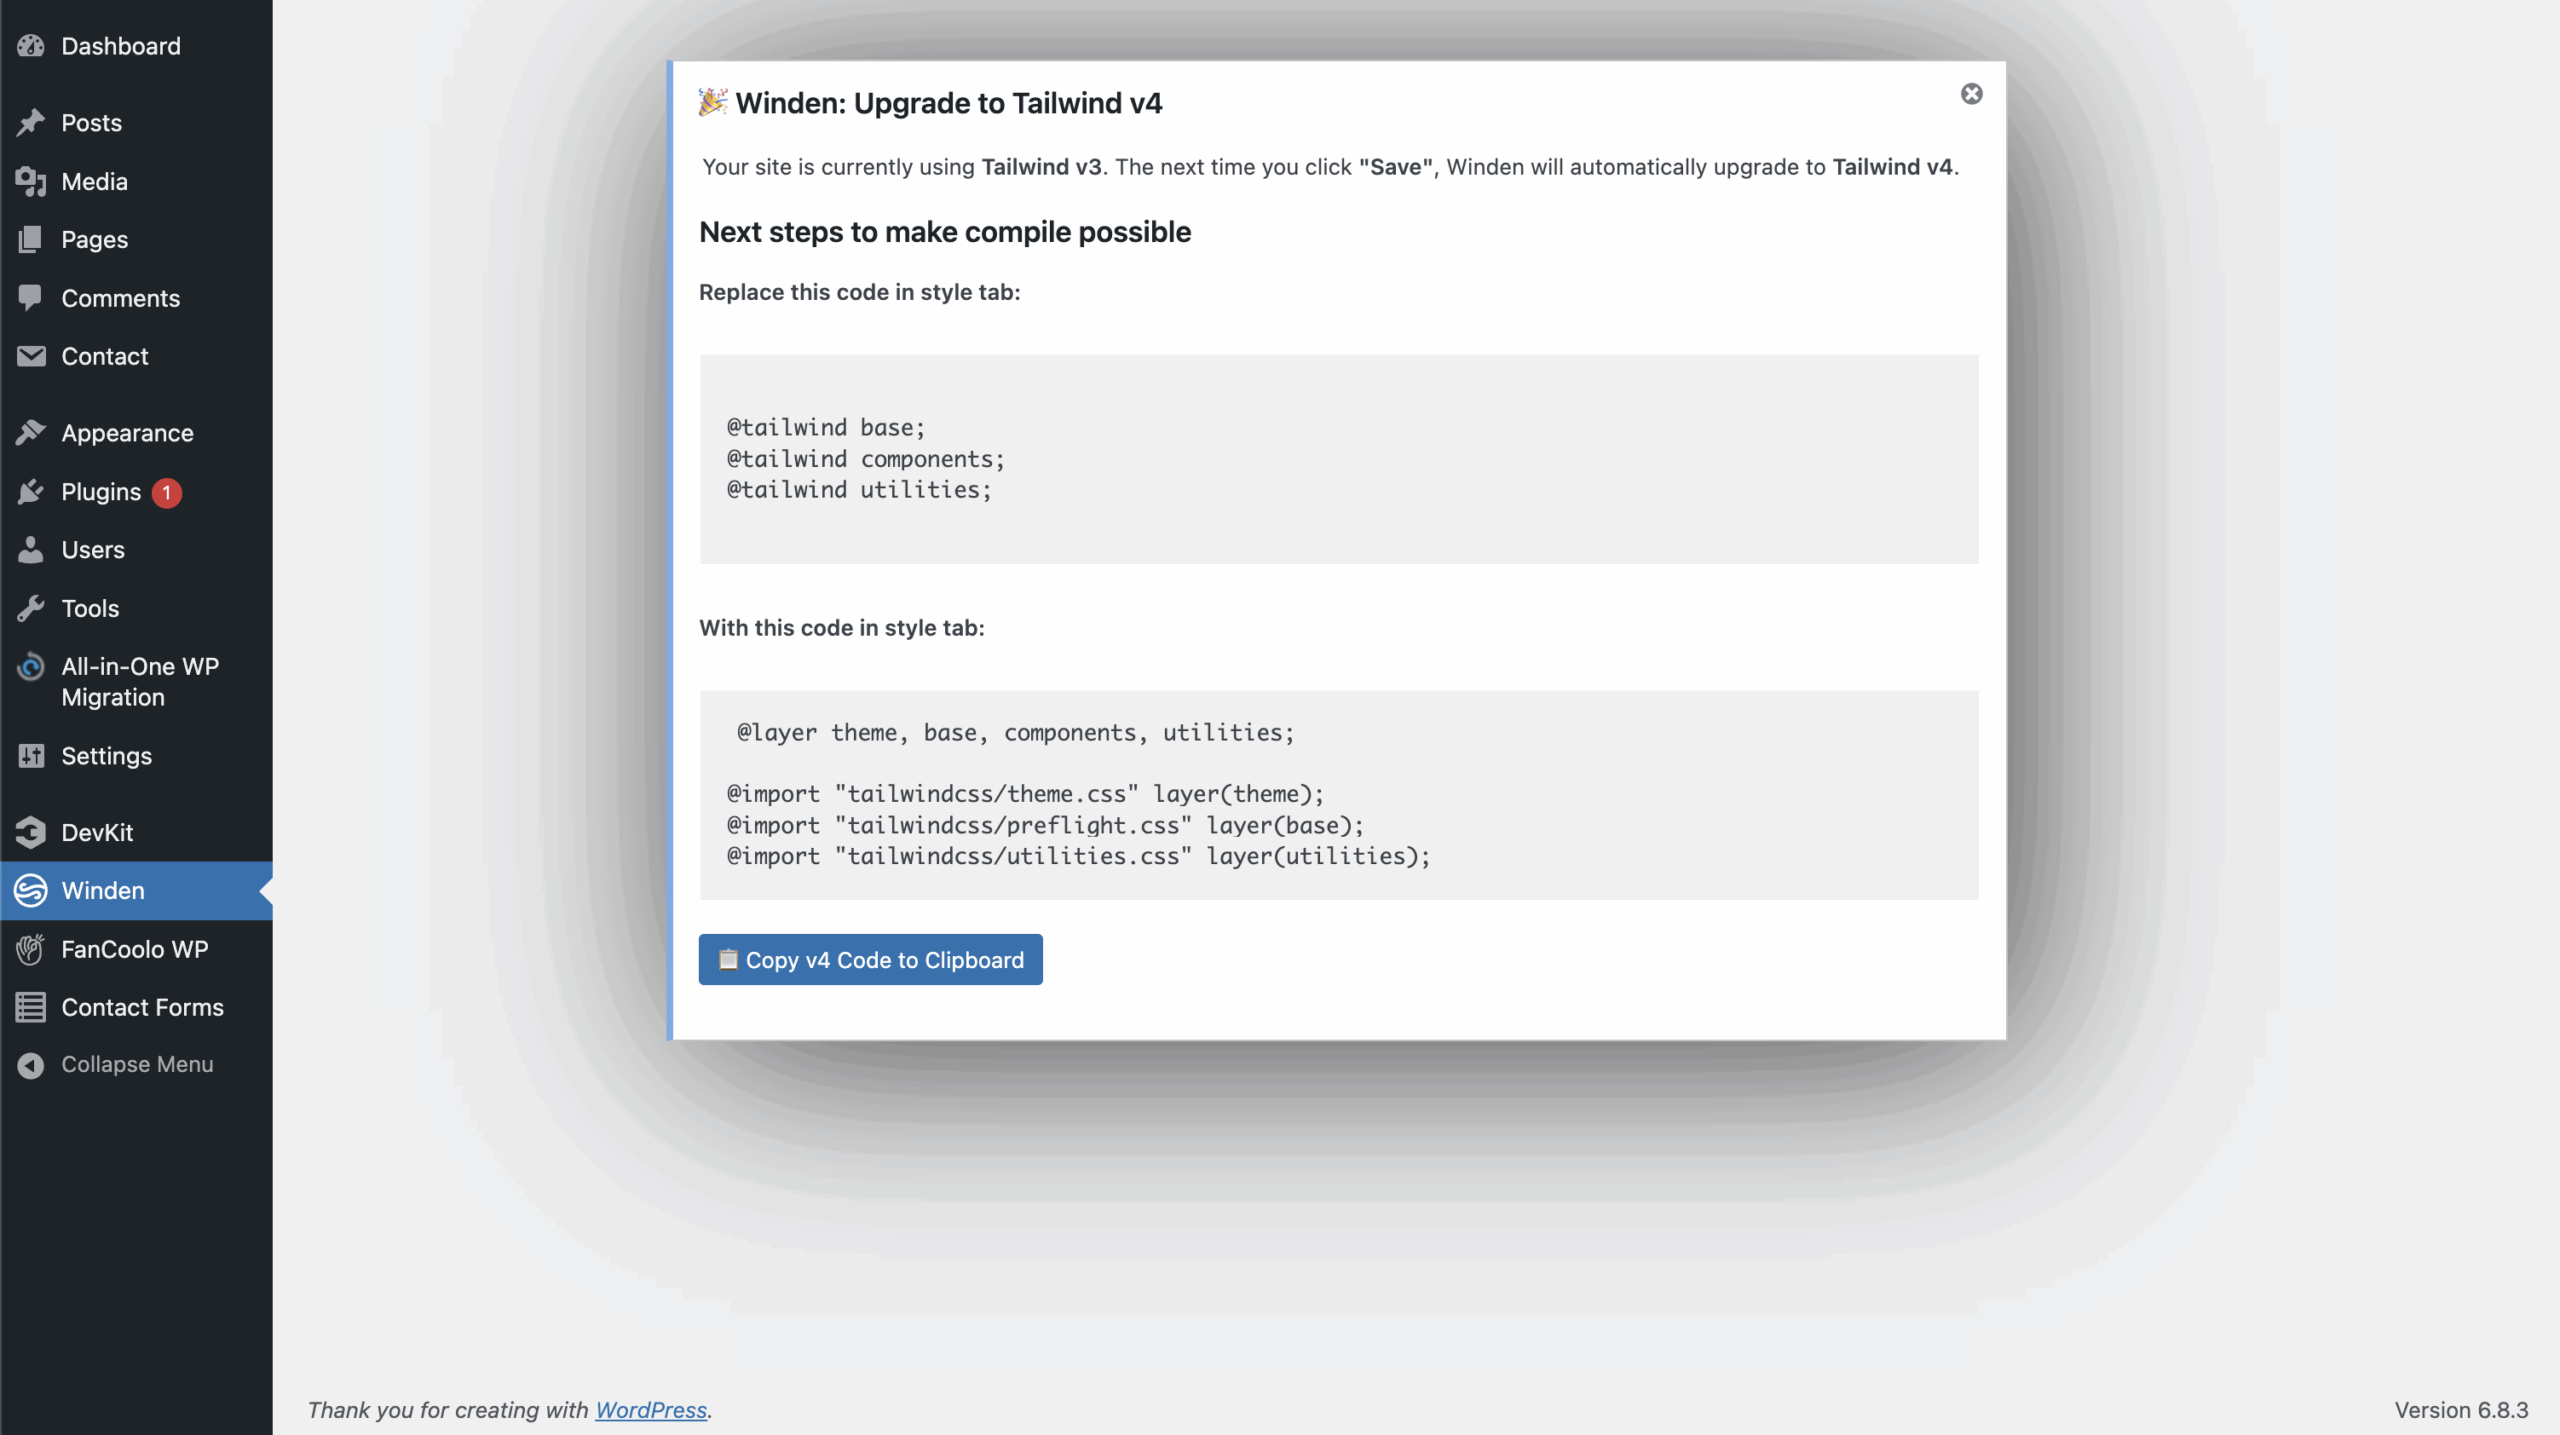Open the Media library icon

pyautogui.click(x=31, y=181)
